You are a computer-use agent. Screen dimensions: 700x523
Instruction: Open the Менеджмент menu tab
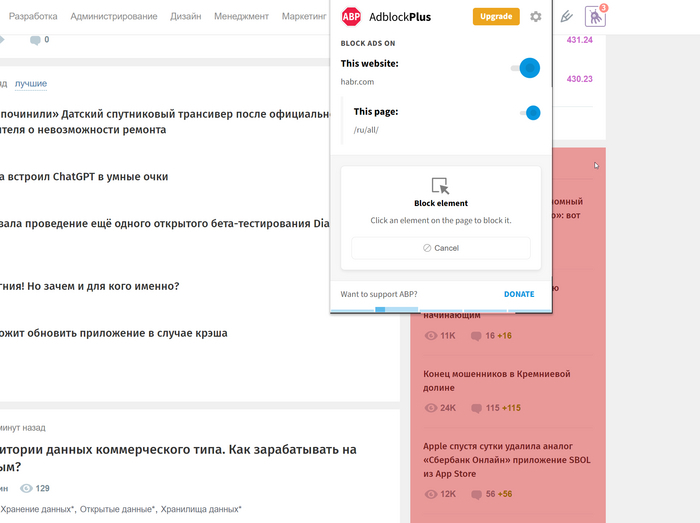coord(242,17)
